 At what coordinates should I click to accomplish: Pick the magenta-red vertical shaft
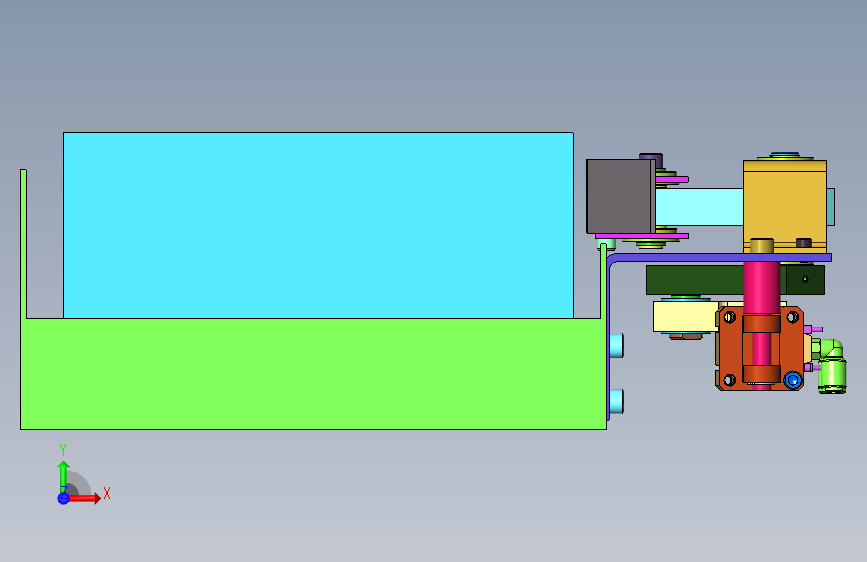[761, 288]
